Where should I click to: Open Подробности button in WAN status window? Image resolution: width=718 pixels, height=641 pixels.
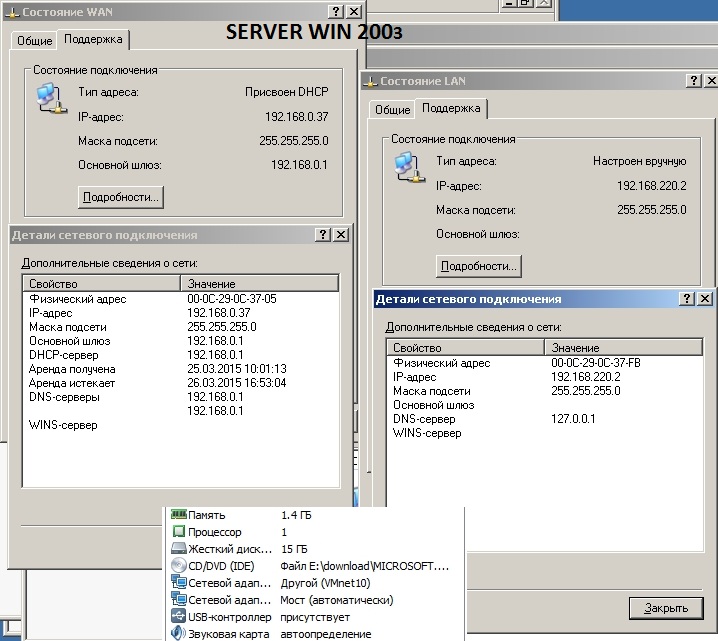[121, 197]
